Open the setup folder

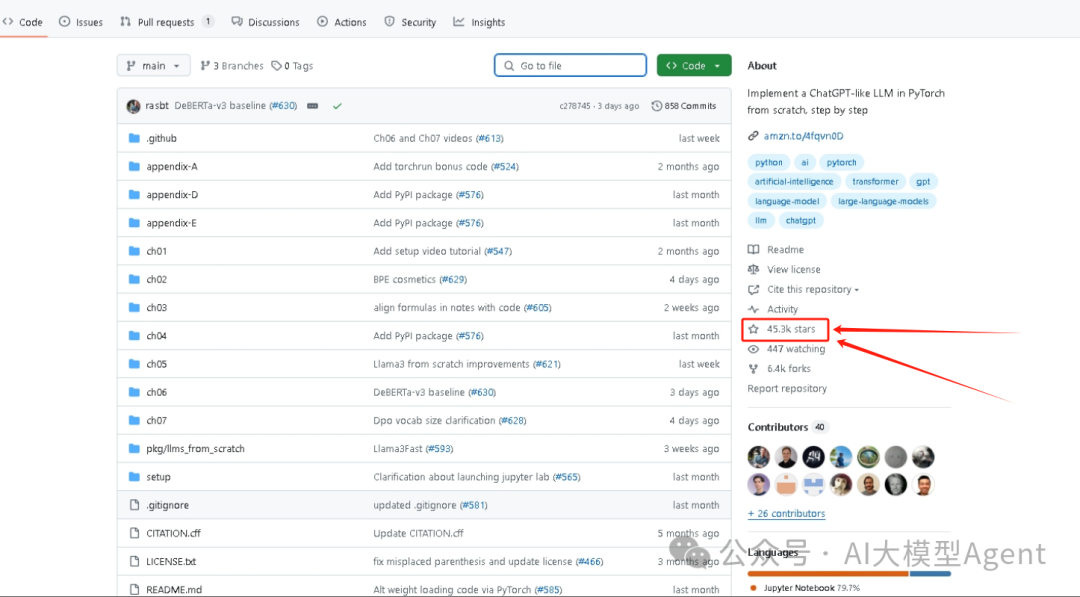pos(158,476)
